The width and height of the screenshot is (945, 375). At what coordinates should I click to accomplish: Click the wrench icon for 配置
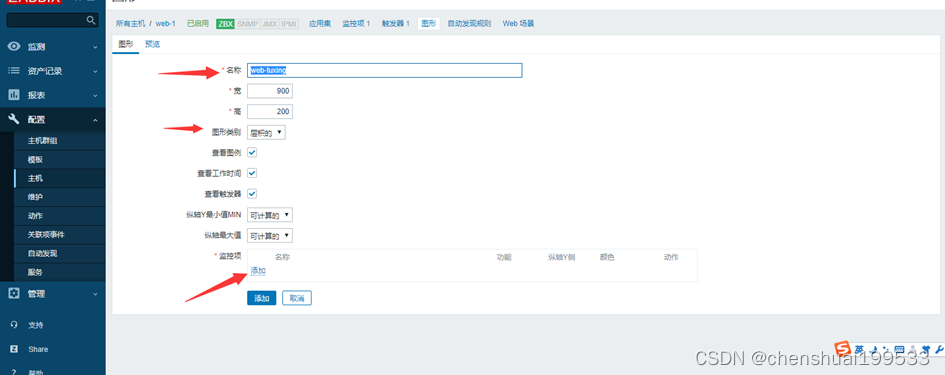14,119
